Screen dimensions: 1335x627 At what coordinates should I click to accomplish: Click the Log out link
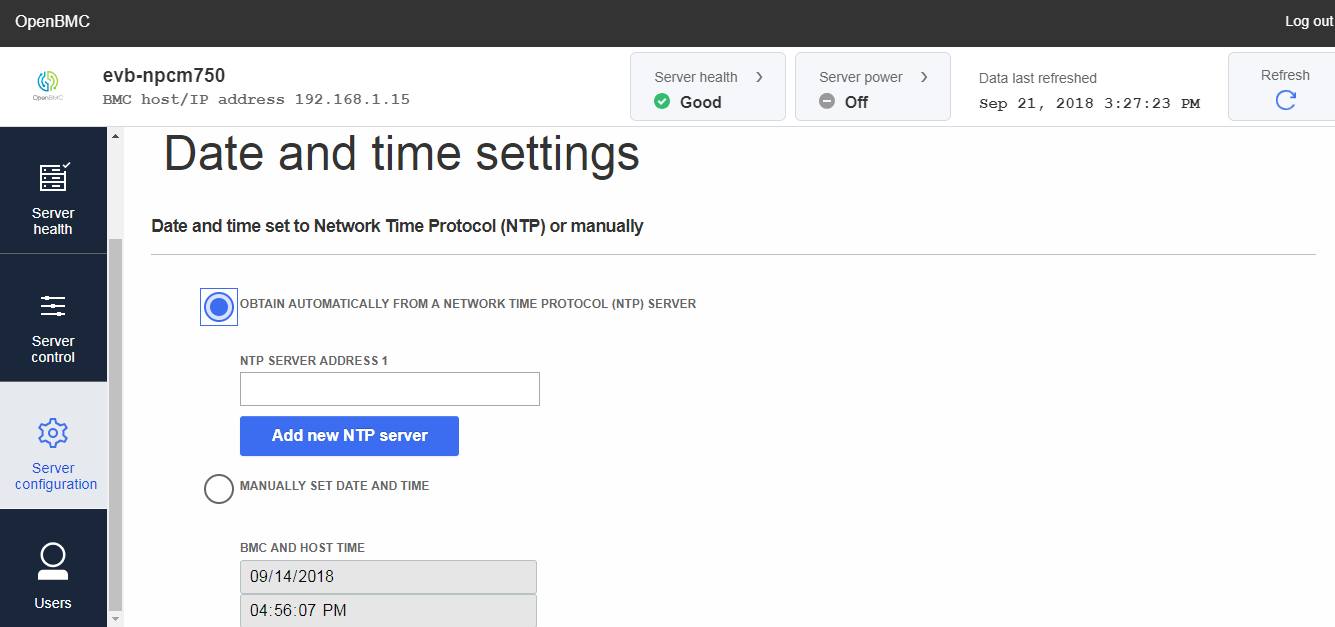point(1308,22)
